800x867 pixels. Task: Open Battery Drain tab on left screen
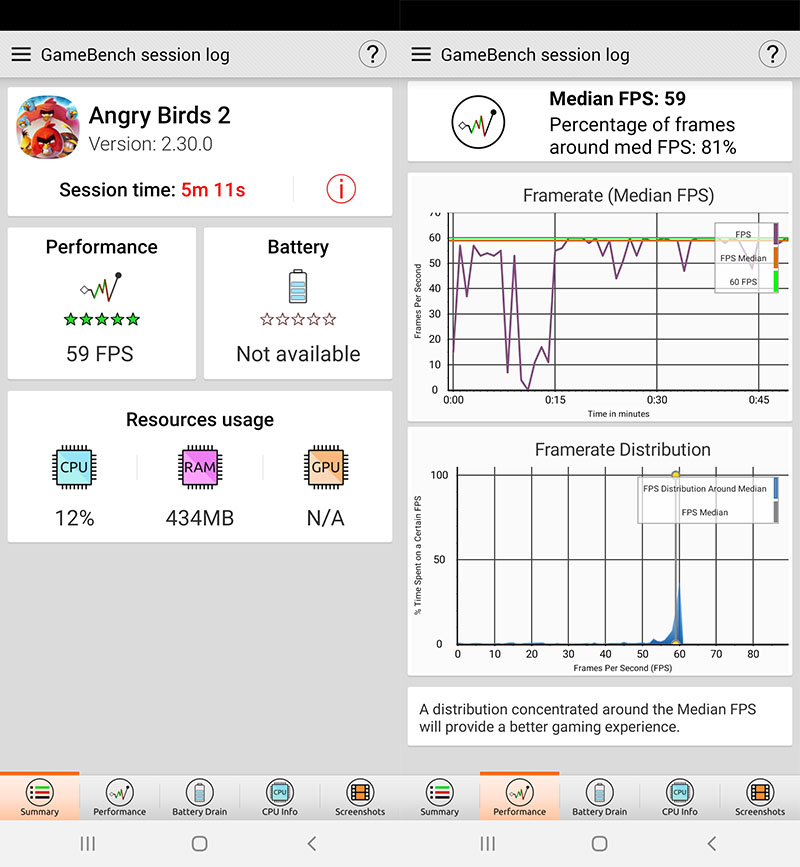(200, 796)
